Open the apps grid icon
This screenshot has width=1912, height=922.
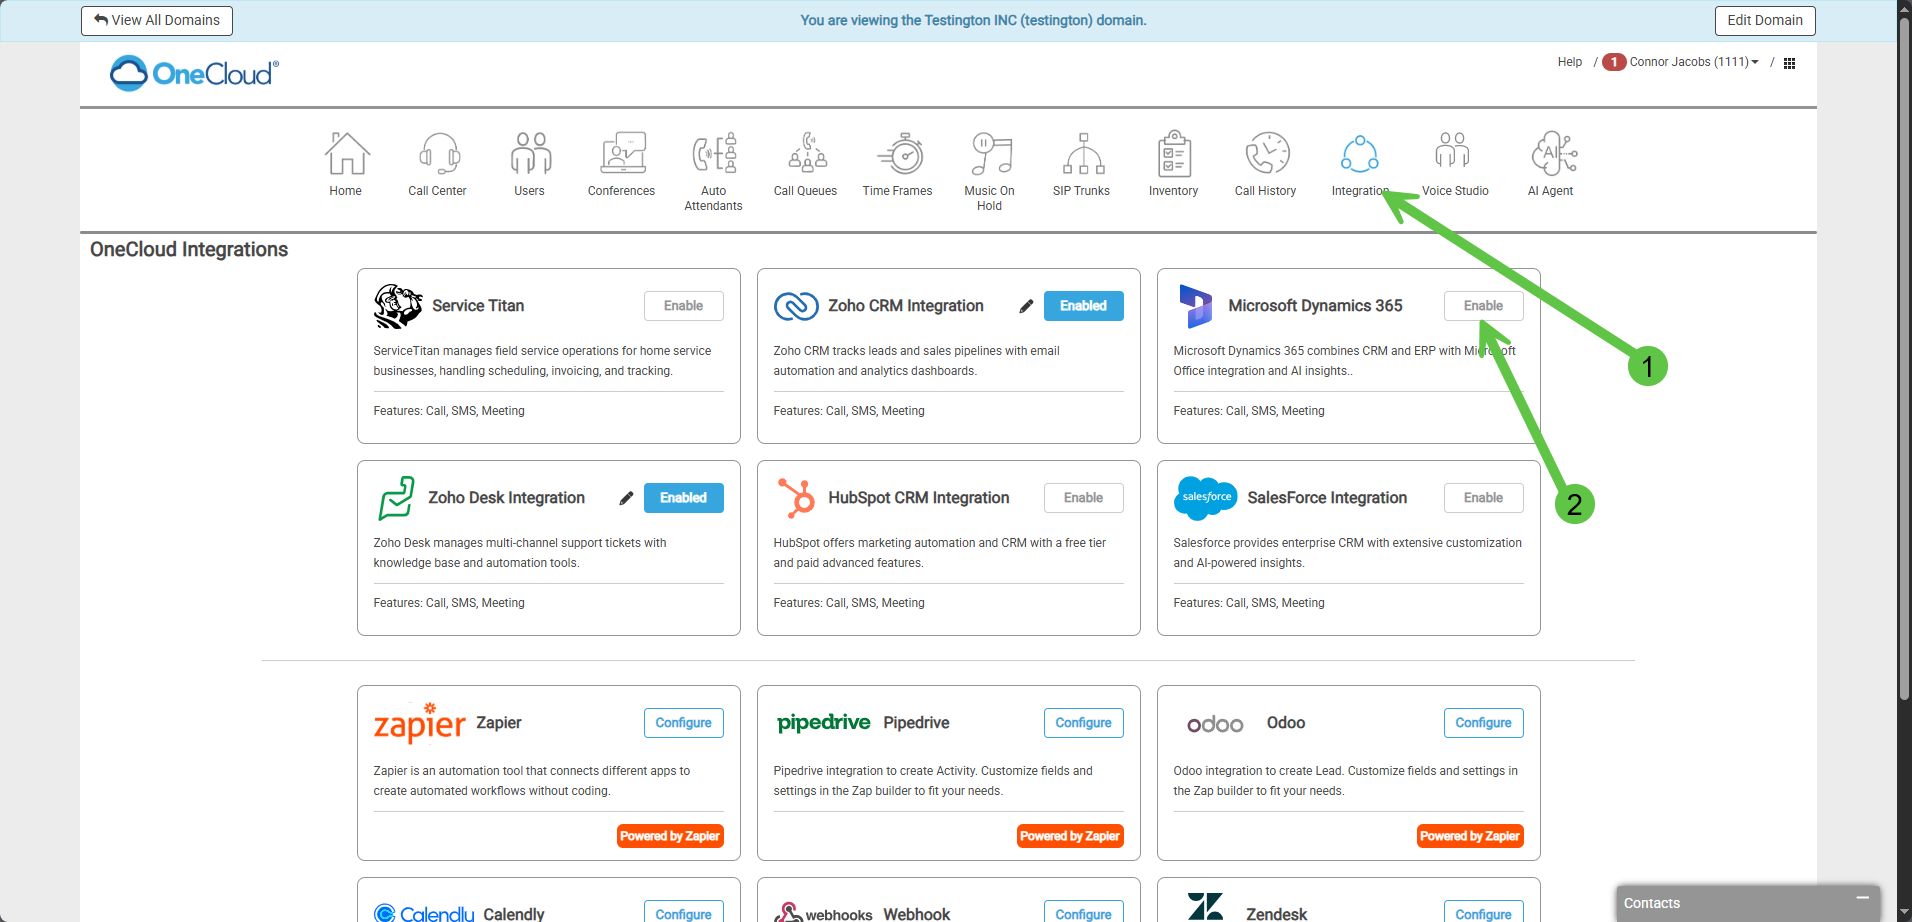(x=1790, y=63)
